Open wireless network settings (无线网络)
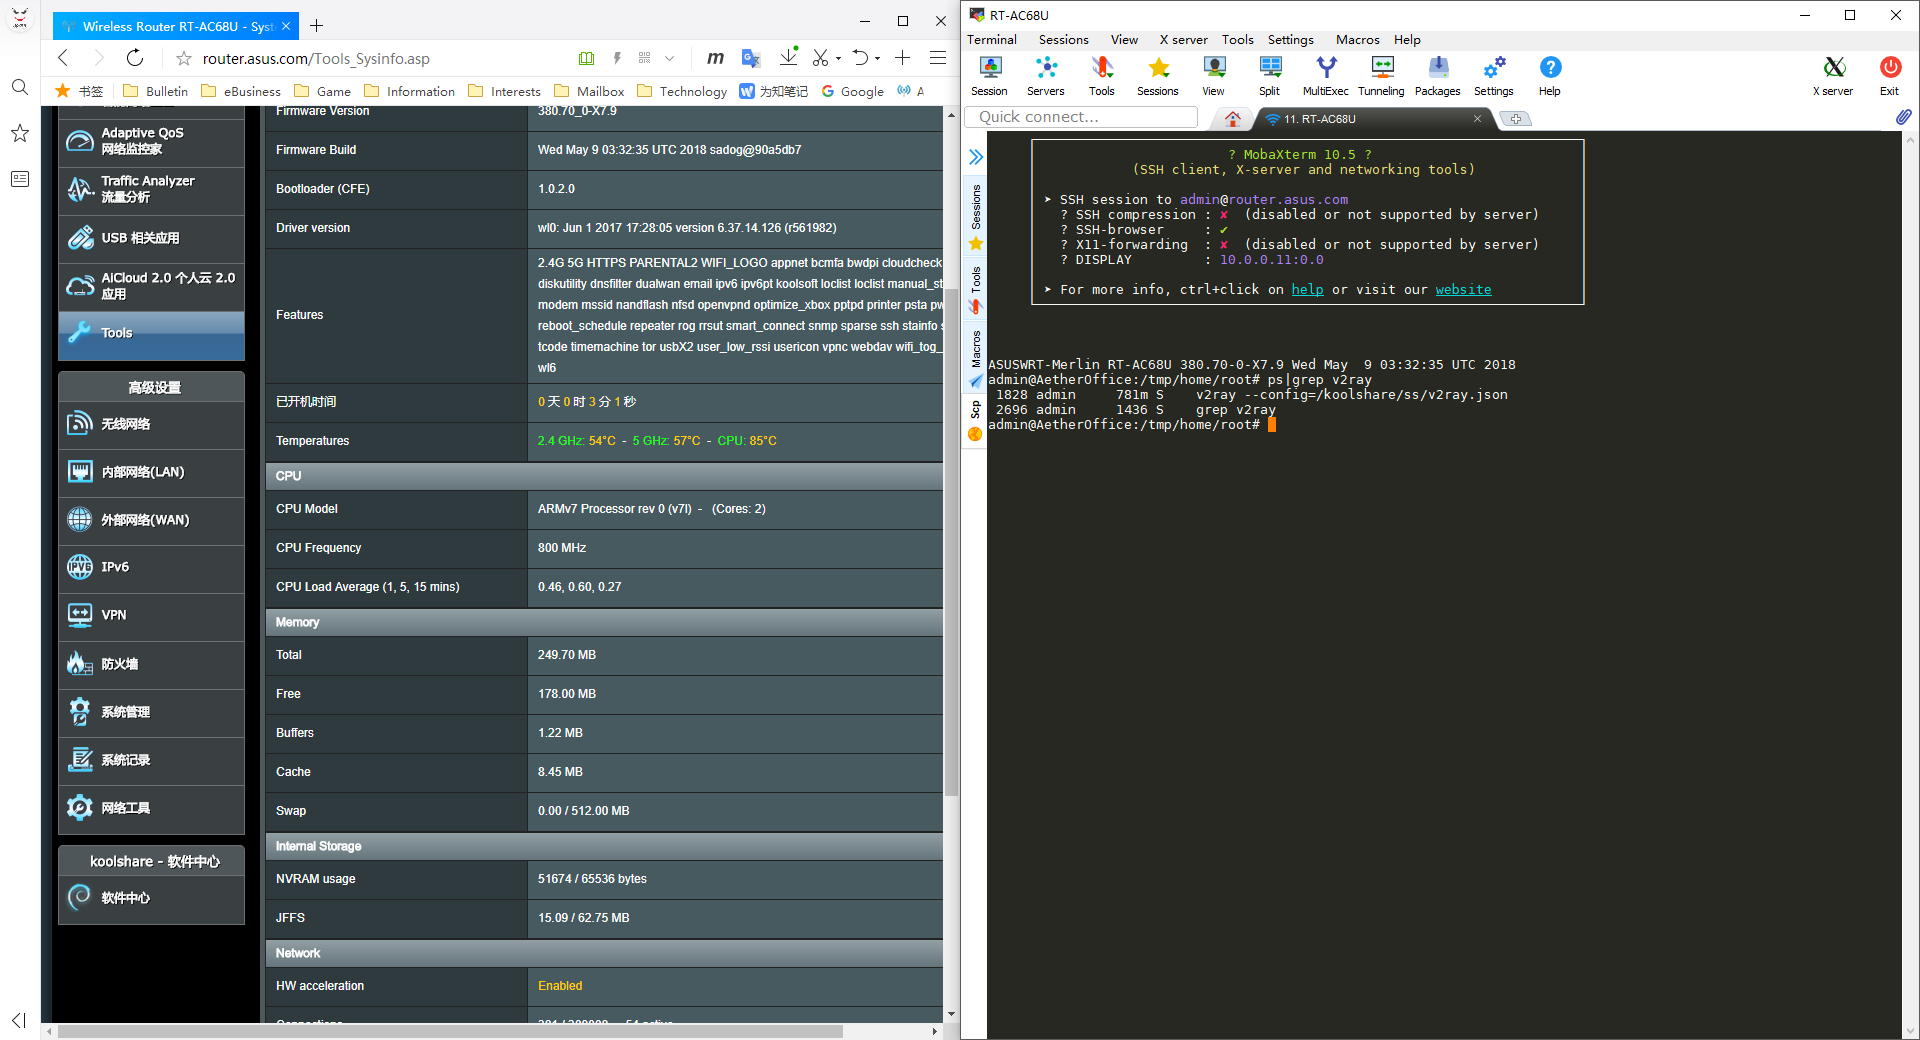This screenshot has height=1040, width=1920. (151, 424)
